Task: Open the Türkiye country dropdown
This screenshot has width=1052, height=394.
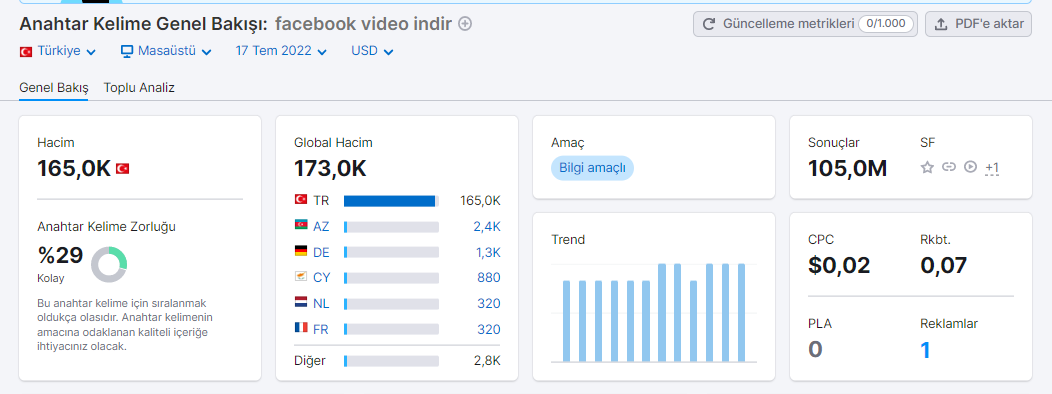Action: [x=58, y=51]
